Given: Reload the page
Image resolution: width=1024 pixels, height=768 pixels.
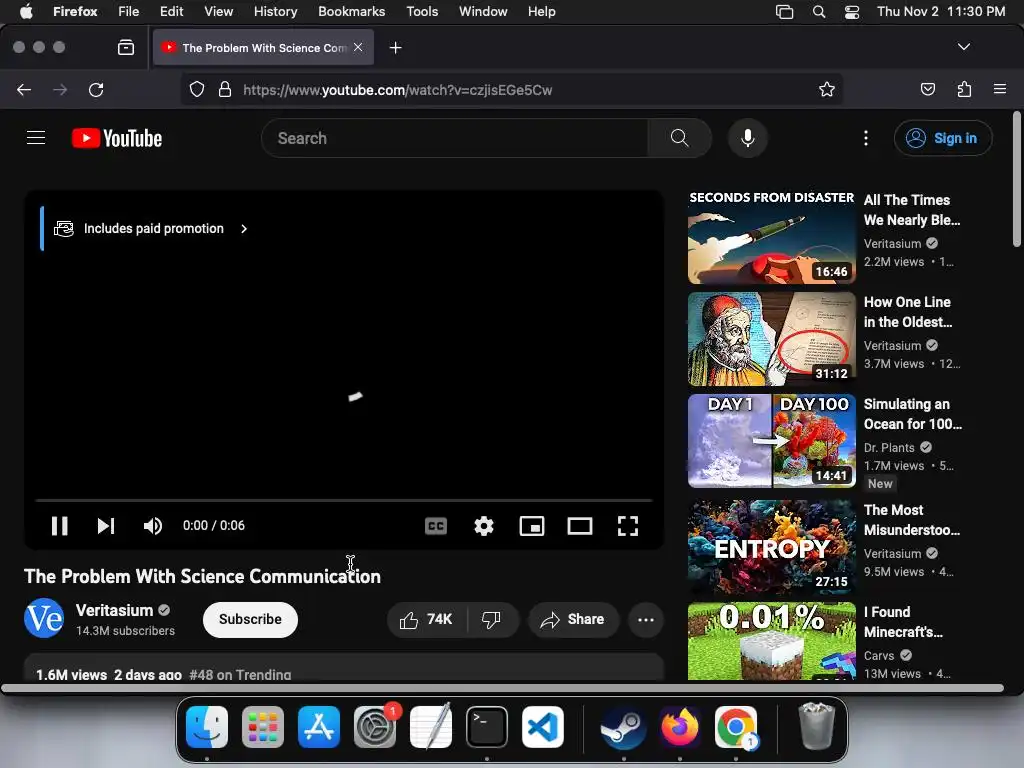Looking at the screenshot, I should click(96, 89).
